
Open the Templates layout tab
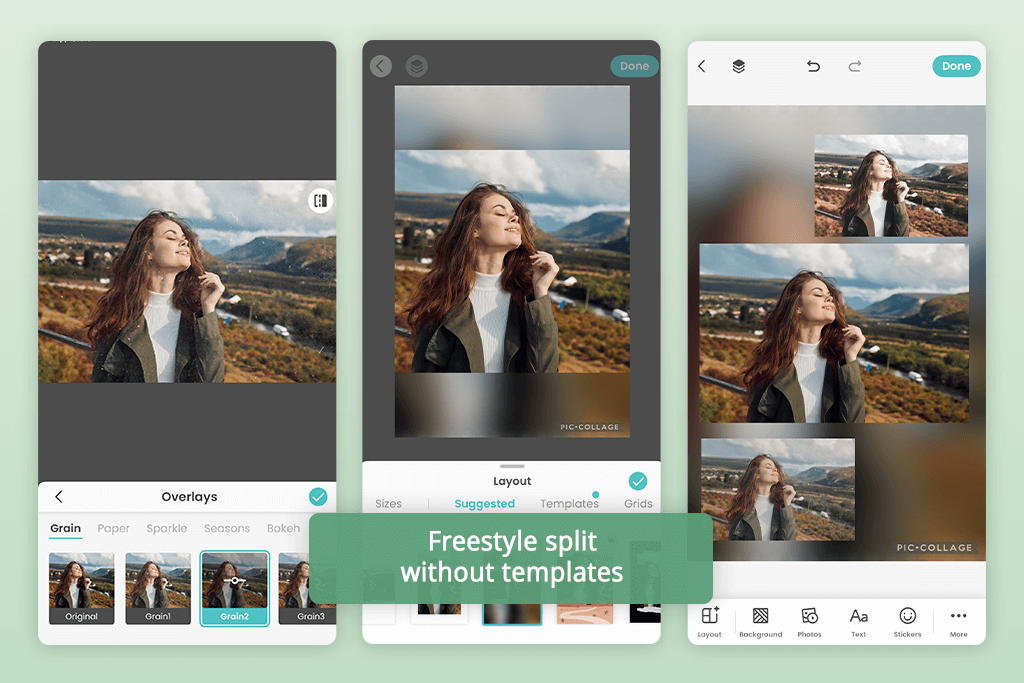point(569,503)
